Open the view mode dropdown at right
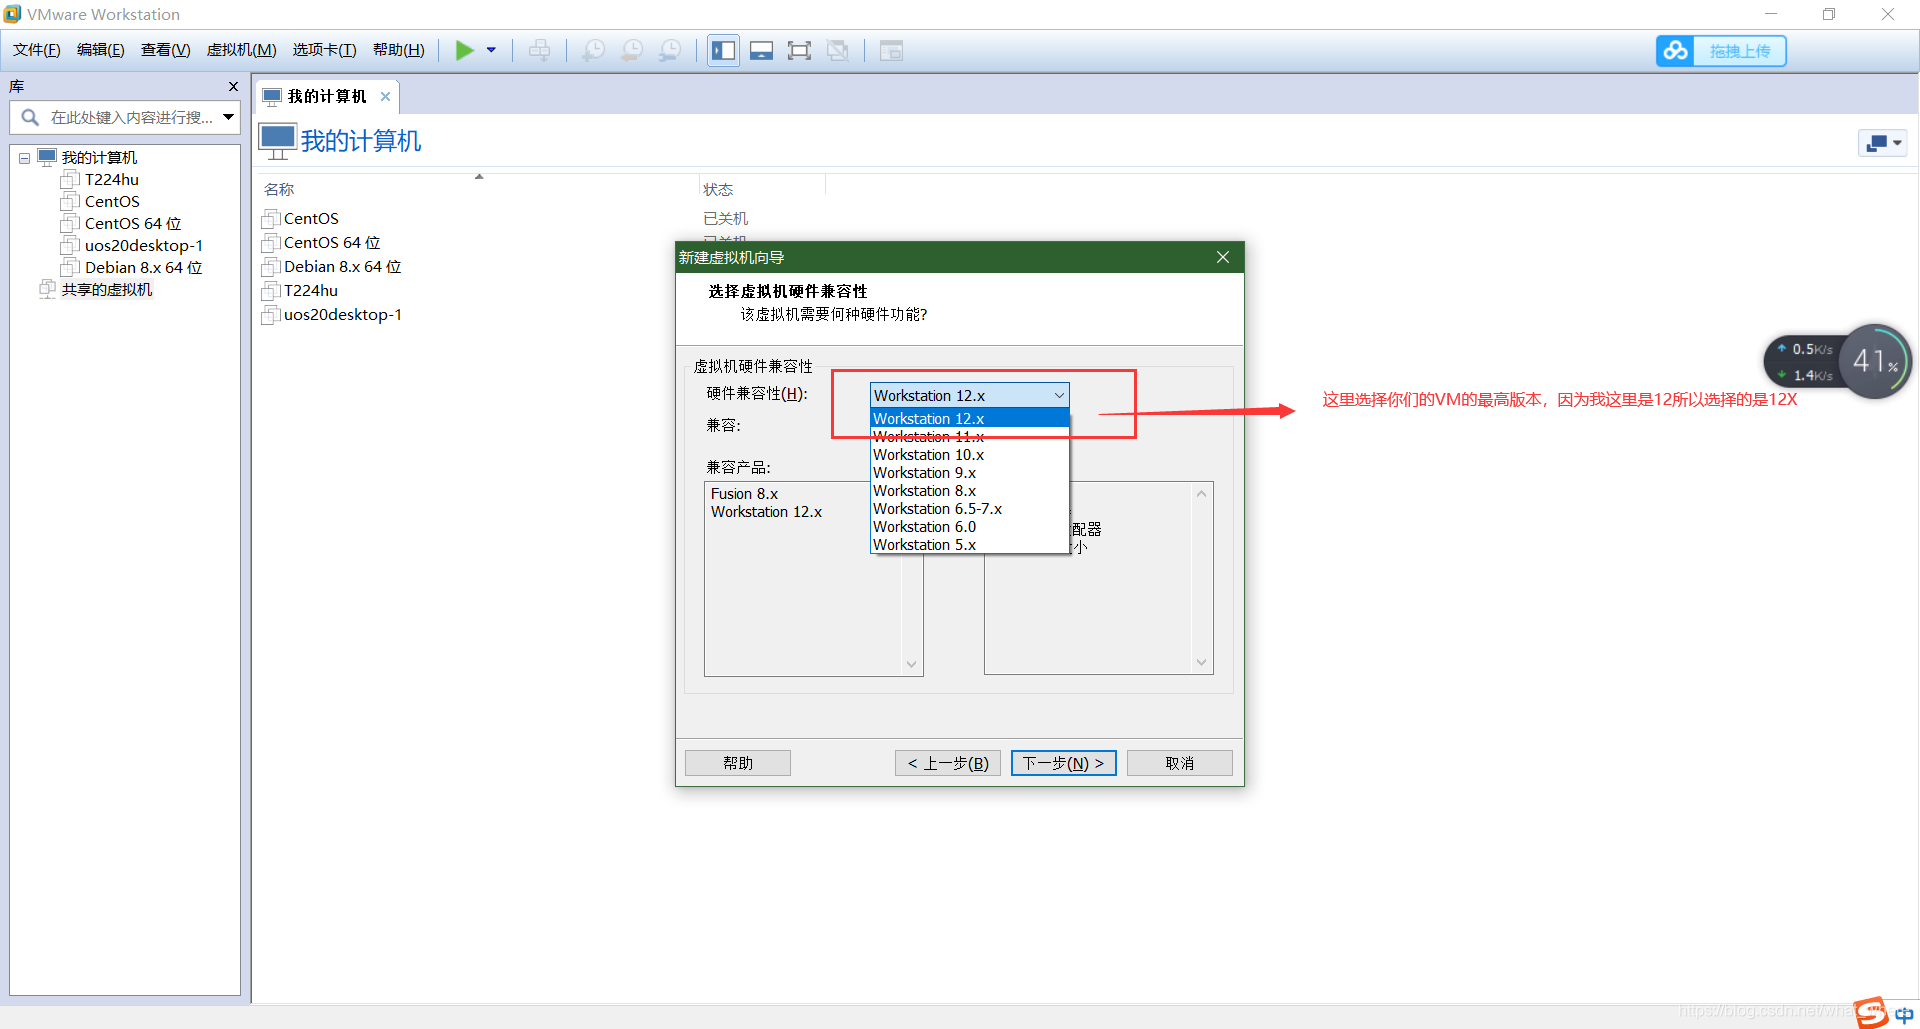Viewport: 1920px width, 1029px height. pos(1883,143)
